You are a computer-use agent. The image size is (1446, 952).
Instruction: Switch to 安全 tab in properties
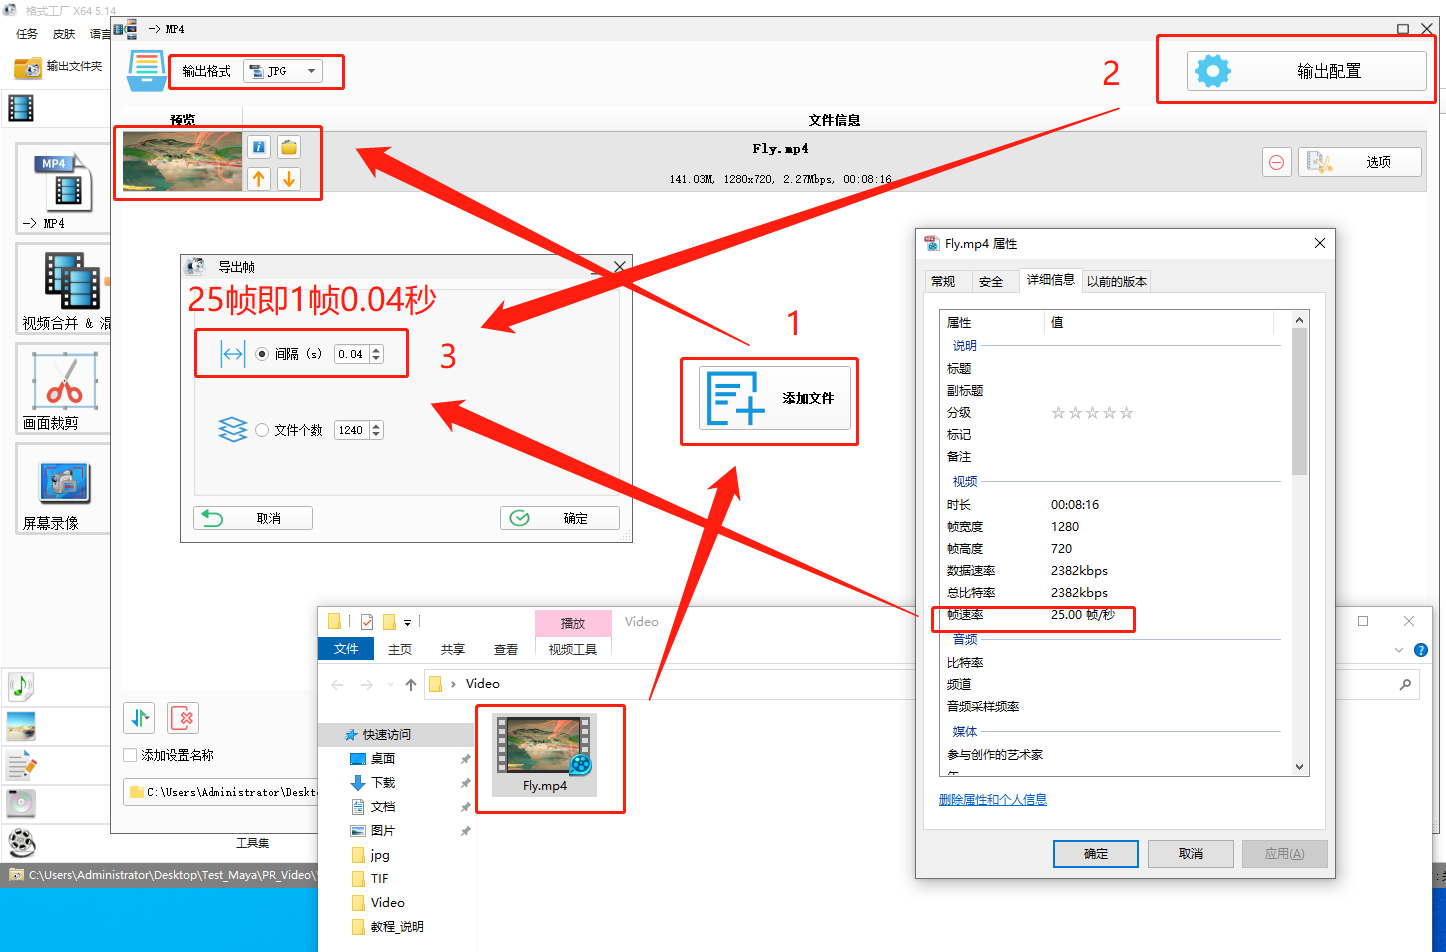click(x=991, y=282)
